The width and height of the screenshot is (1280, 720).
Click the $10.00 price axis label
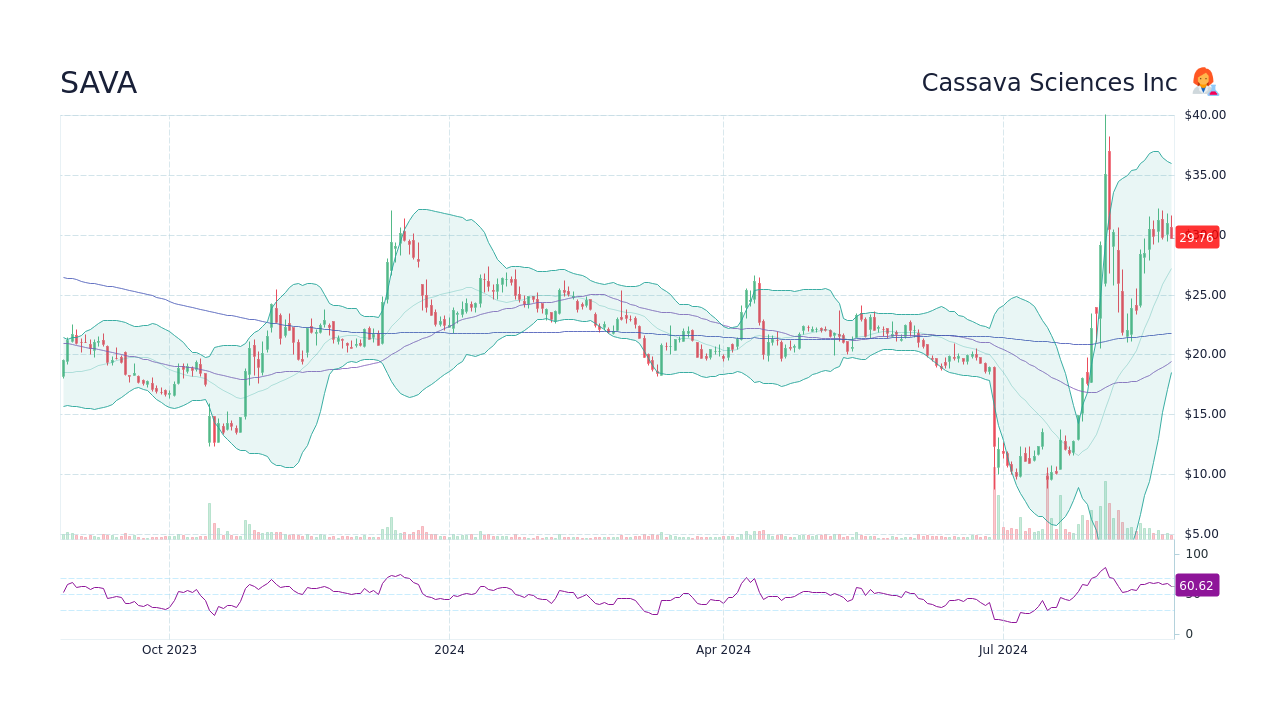click(x=1205, y=474)
